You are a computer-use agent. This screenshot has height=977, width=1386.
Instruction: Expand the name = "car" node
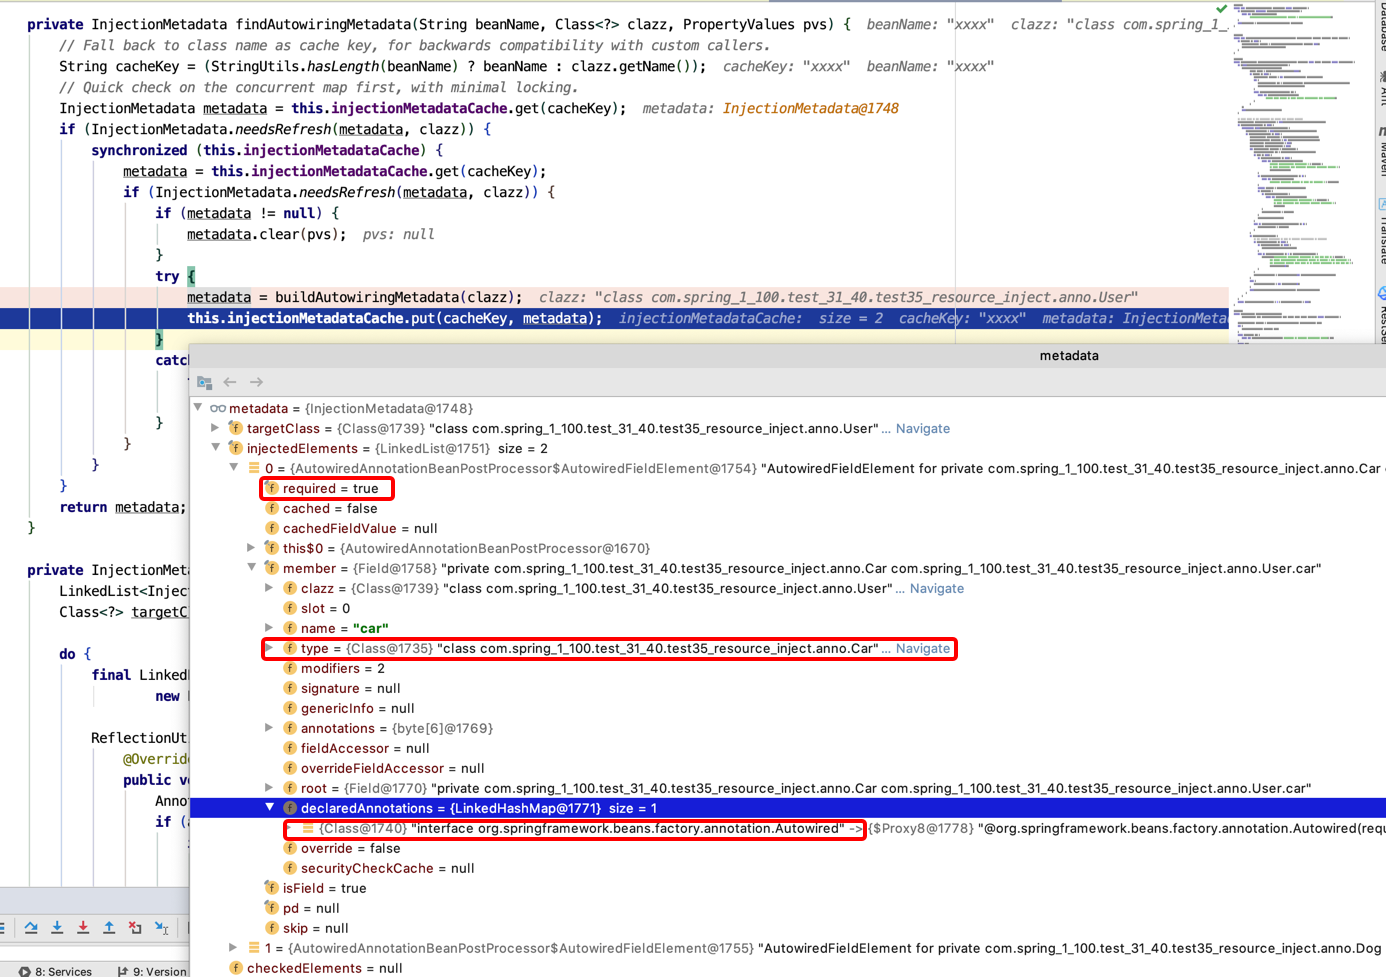click(x=270, y=628)
